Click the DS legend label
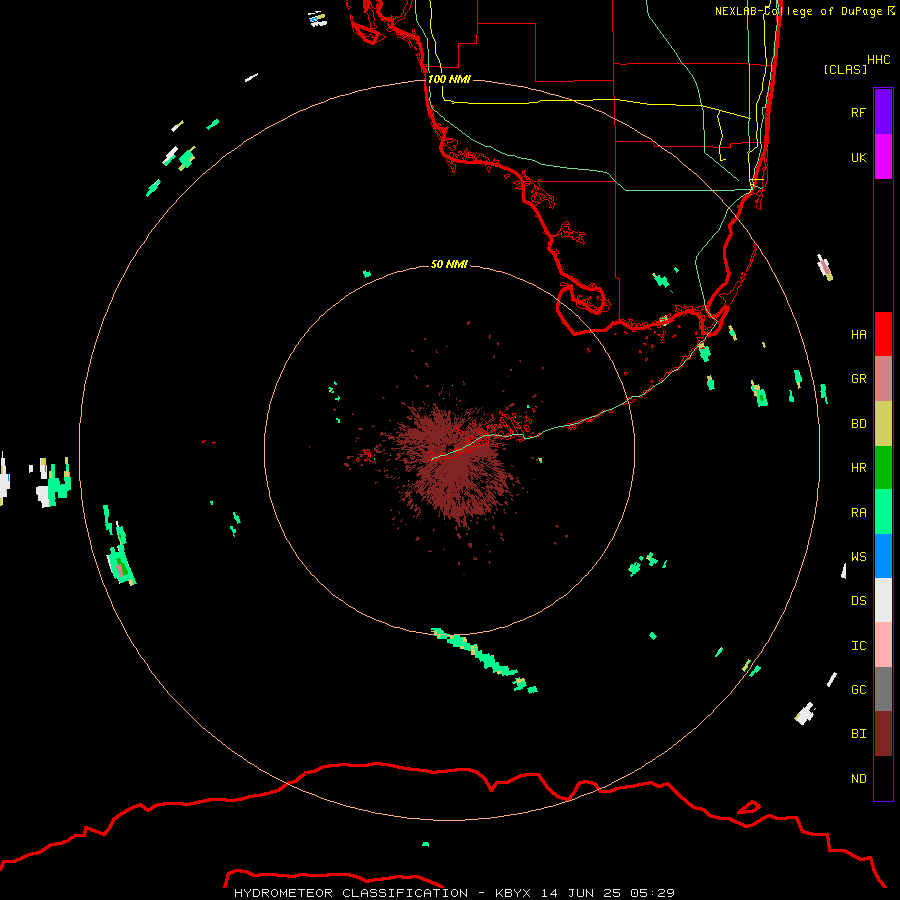 click(x=858, y=601)
